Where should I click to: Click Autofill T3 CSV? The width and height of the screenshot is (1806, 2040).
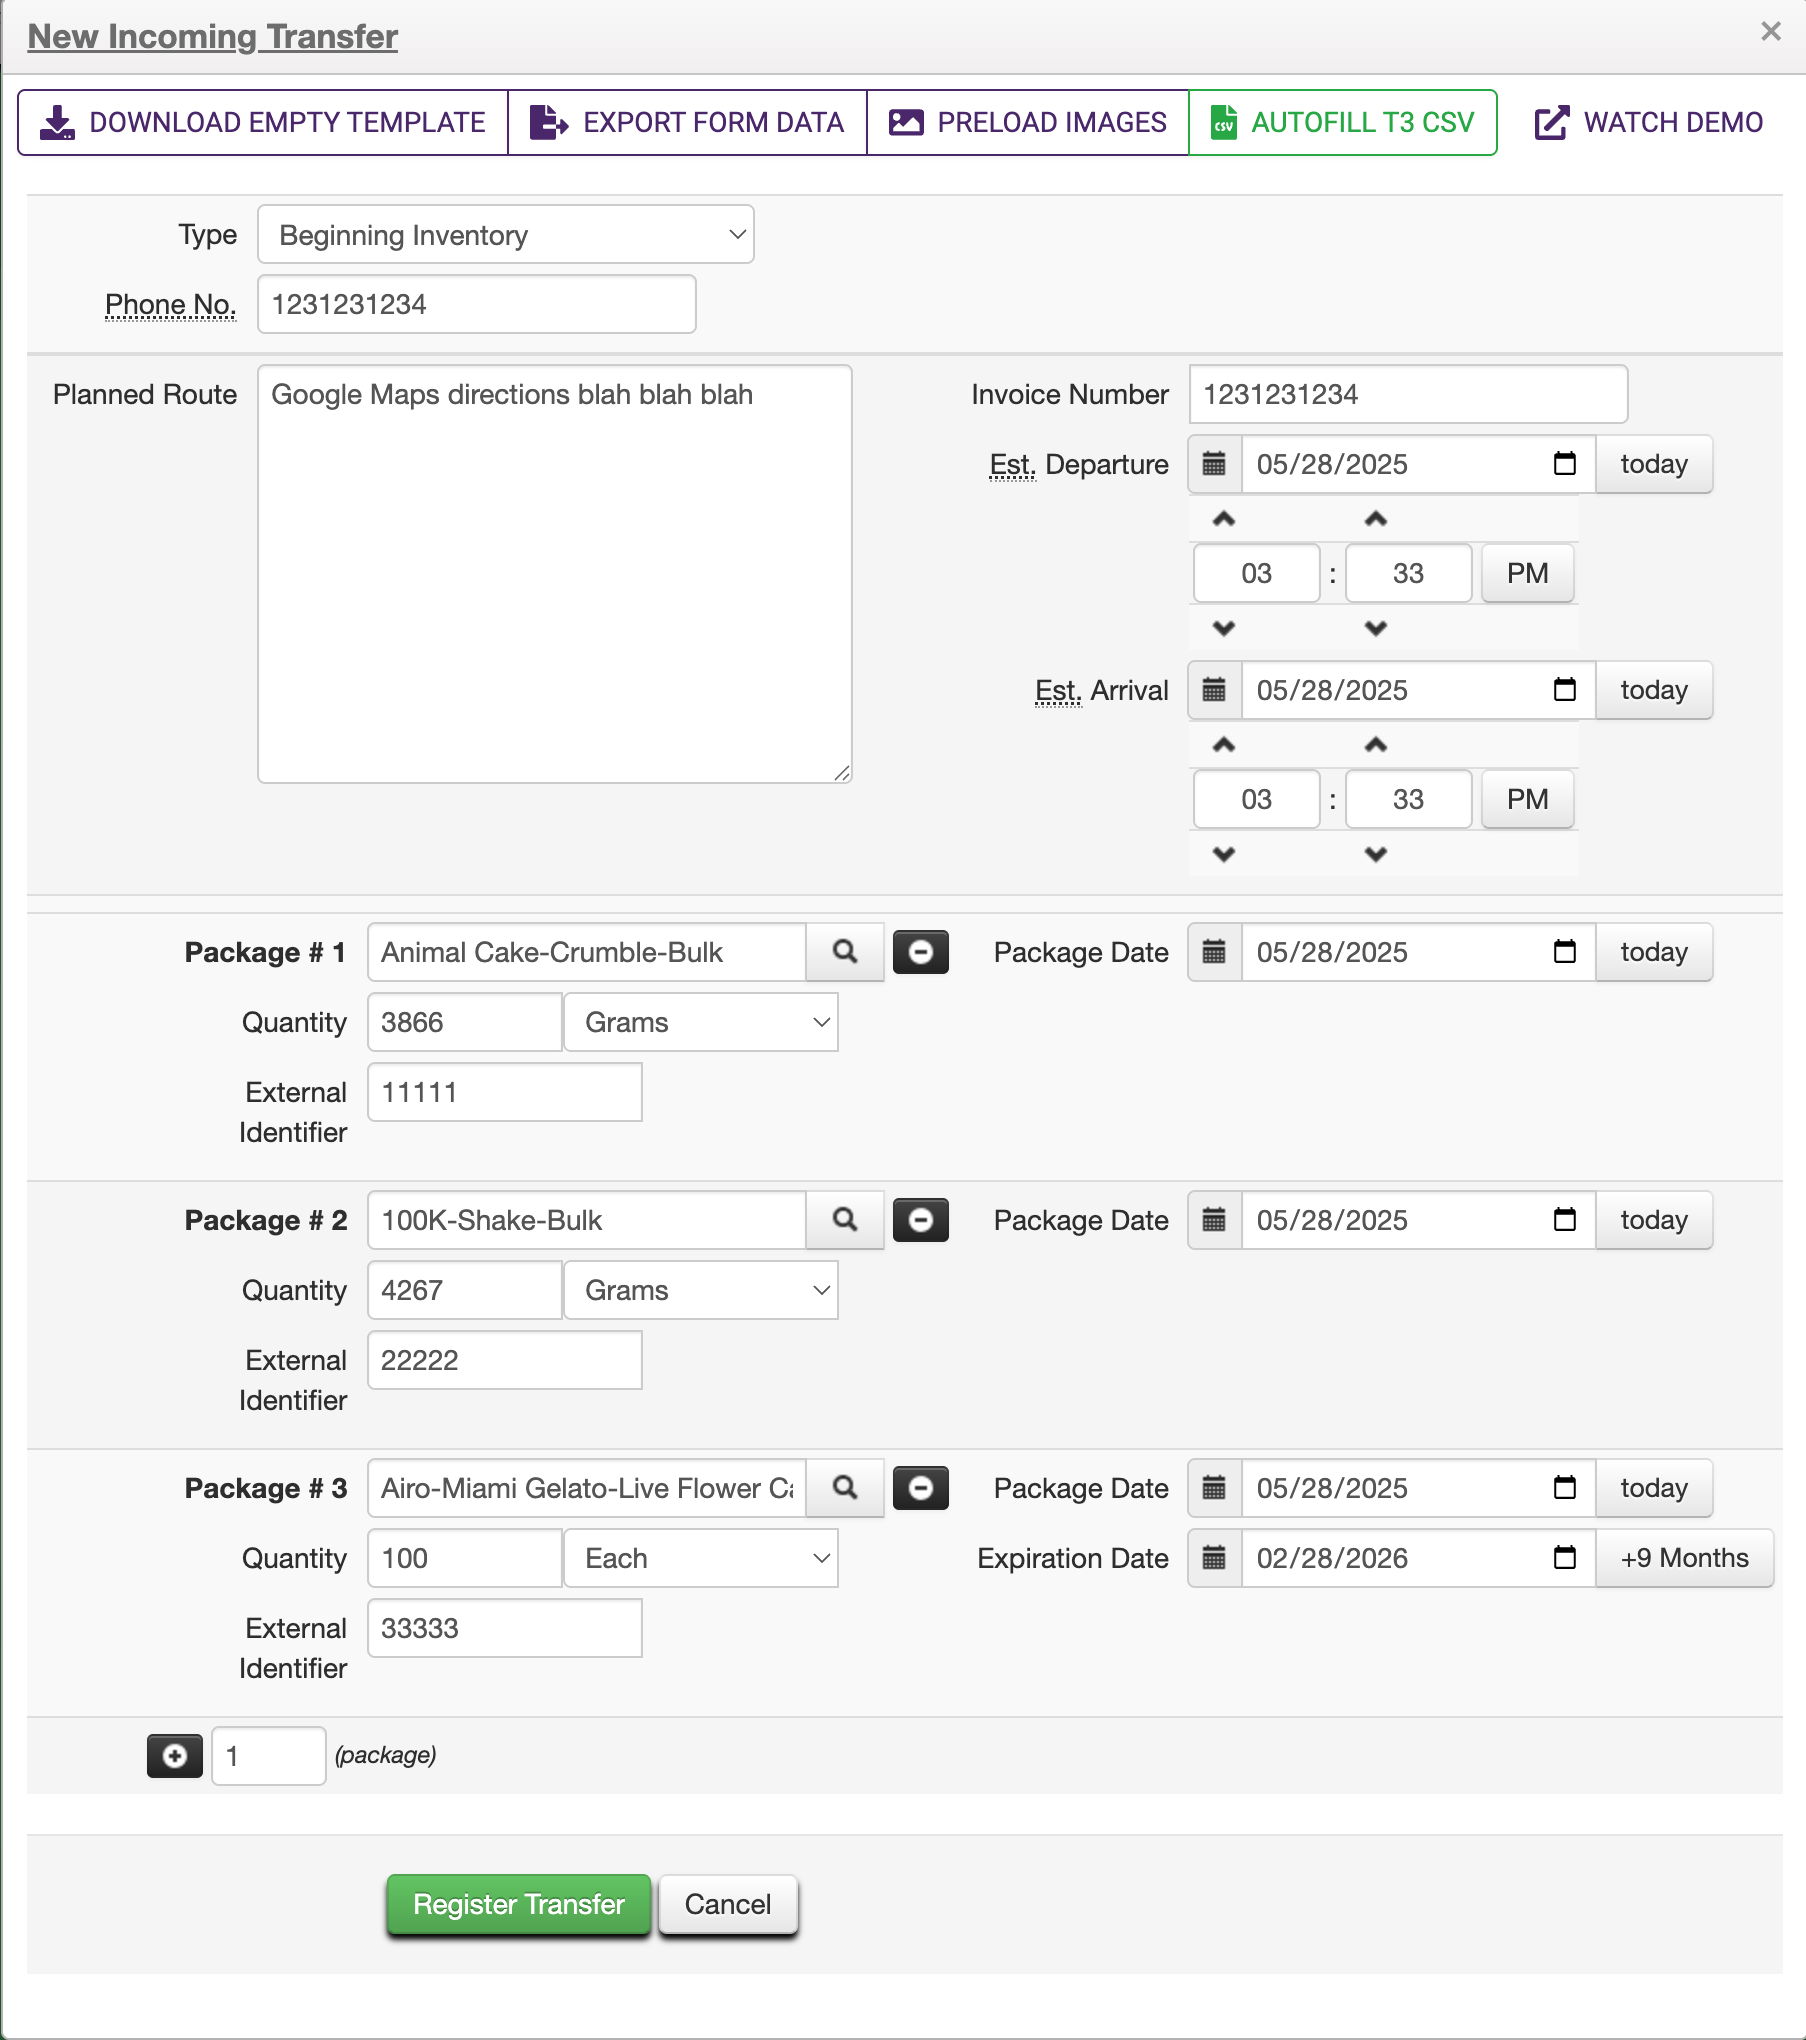click(1342, 123)
